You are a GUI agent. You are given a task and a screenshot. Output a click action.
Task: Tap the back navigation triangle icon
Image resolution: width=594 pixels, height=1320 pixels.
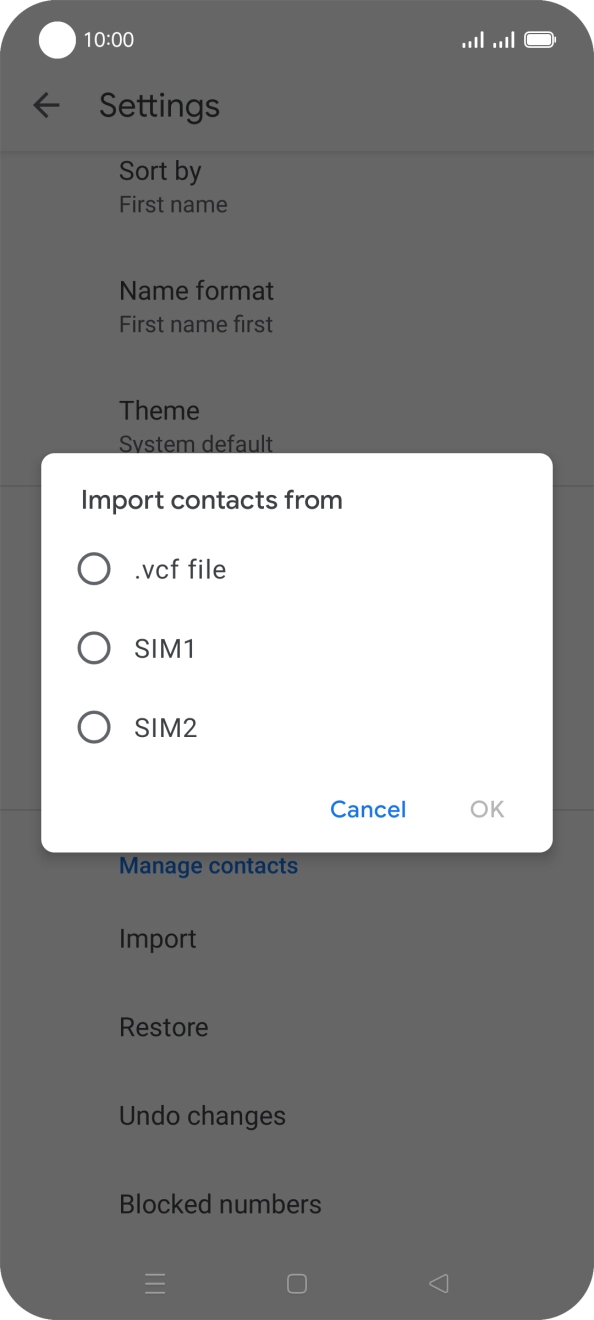click(438, 1283)
